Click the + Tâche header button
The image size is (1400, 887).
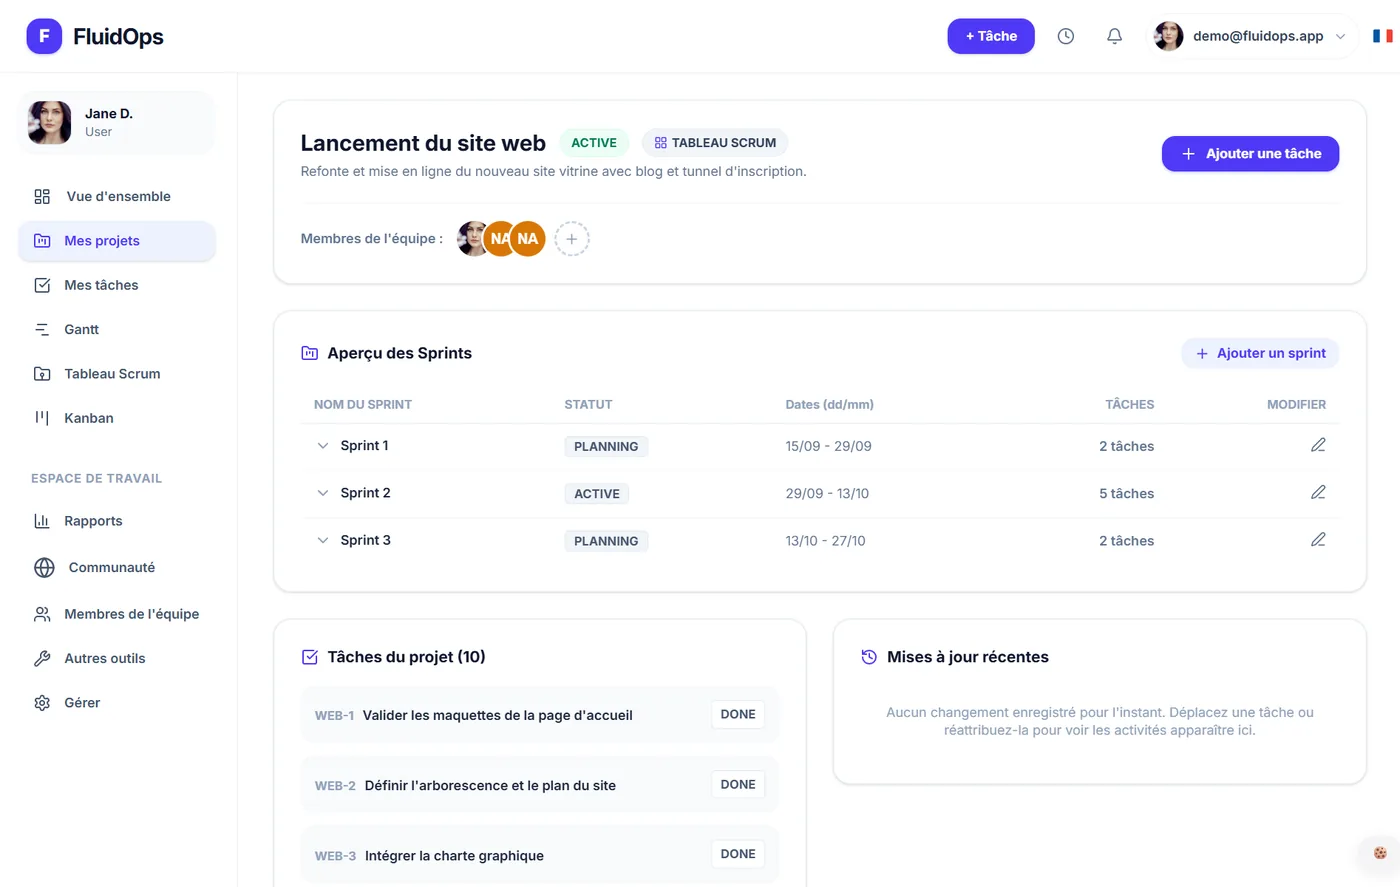pos(991,36)
